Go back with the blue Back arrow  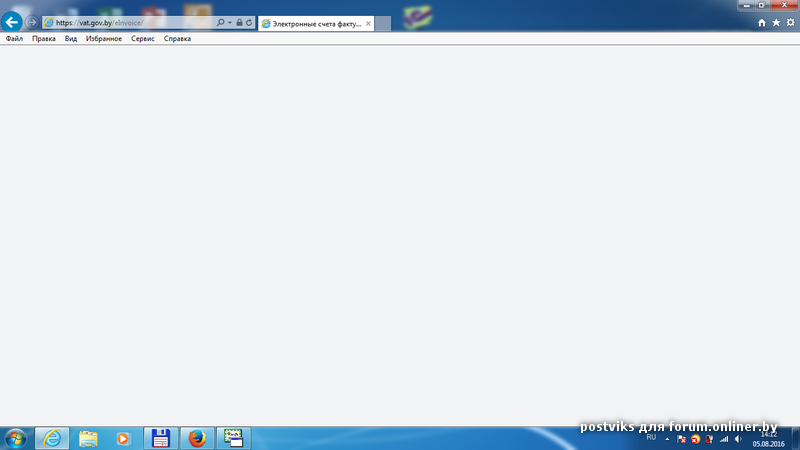(12, 22)
